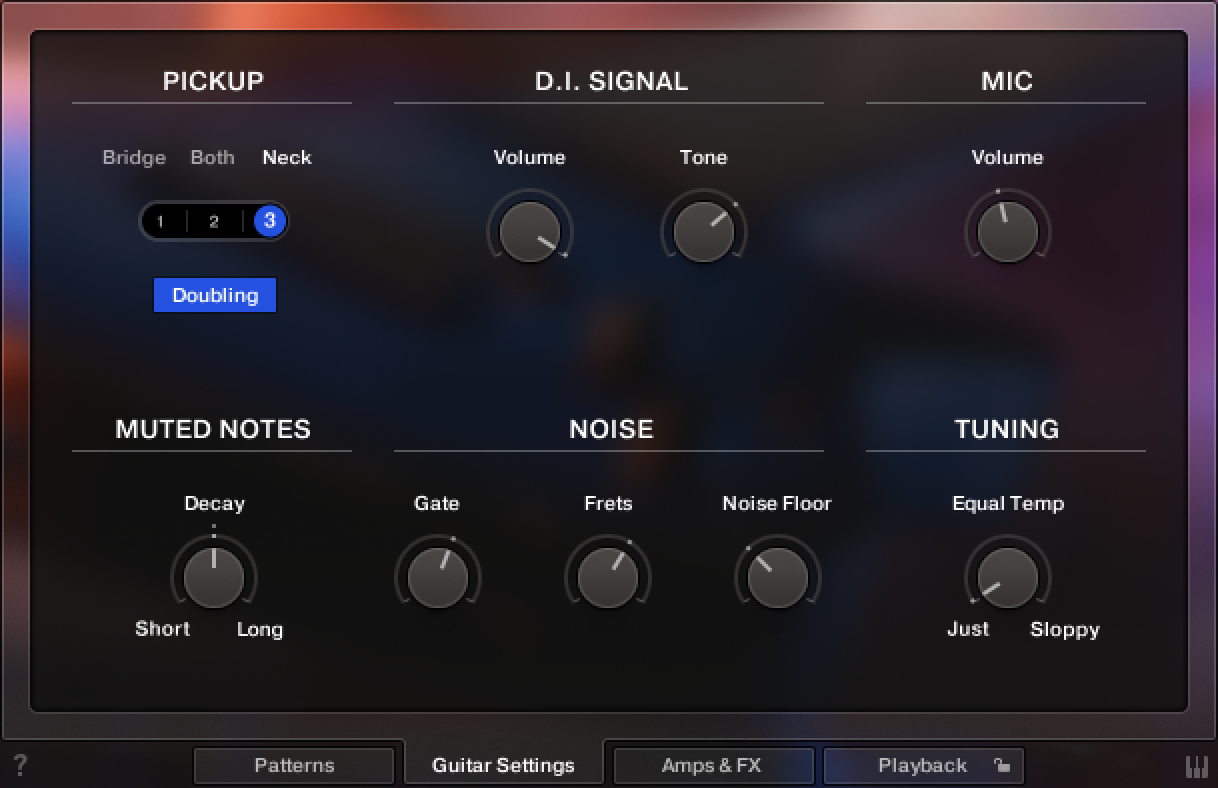This screenshot has height=788, width=1218.
Task: Disable the Doubling option
Action: click(214, 295)
